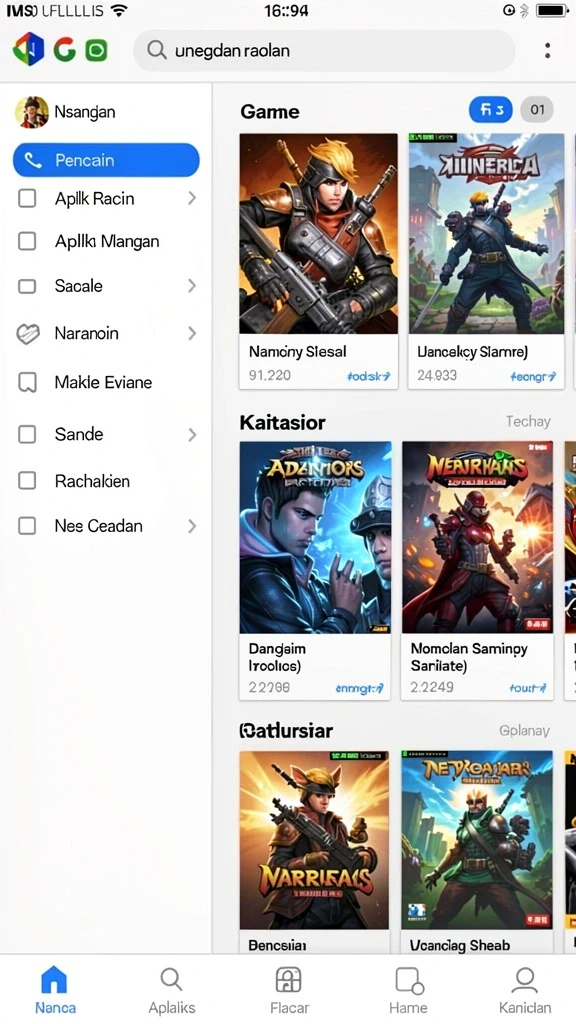Open the Dangaim Iroolios game cover

tap(315, 537)
